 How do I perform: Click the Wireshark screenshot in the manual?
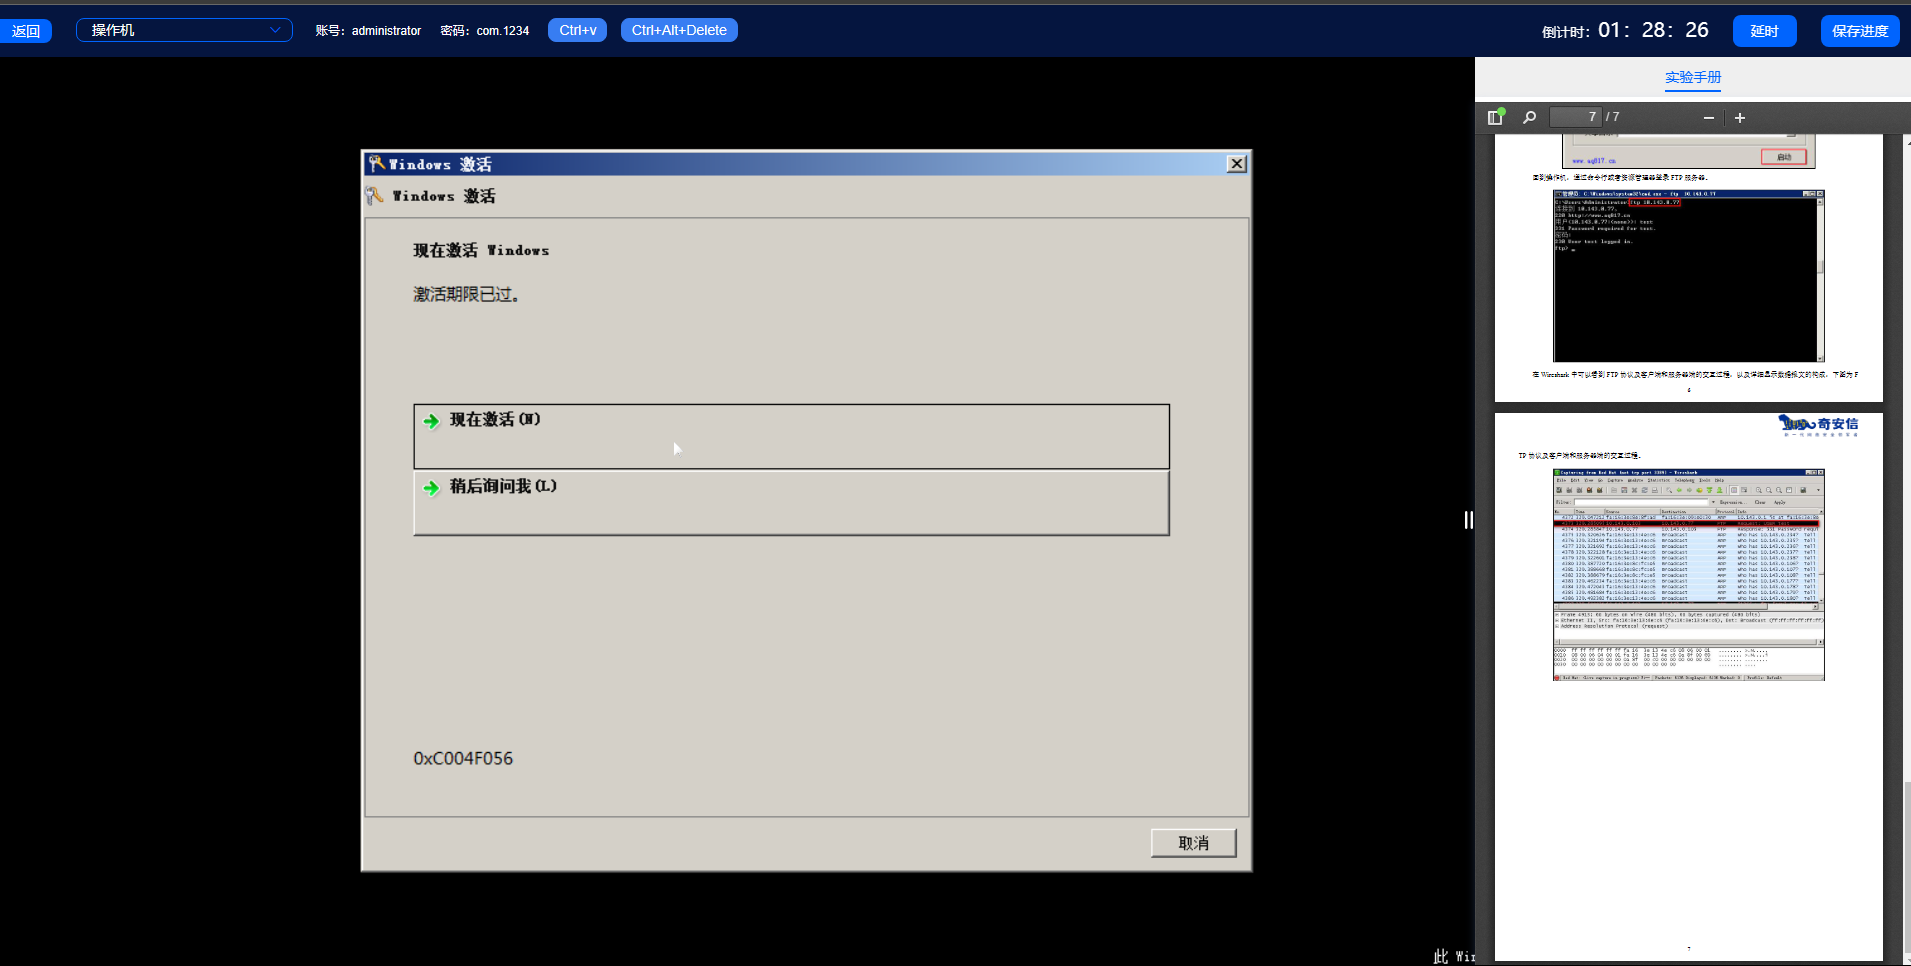point(1688,575)
